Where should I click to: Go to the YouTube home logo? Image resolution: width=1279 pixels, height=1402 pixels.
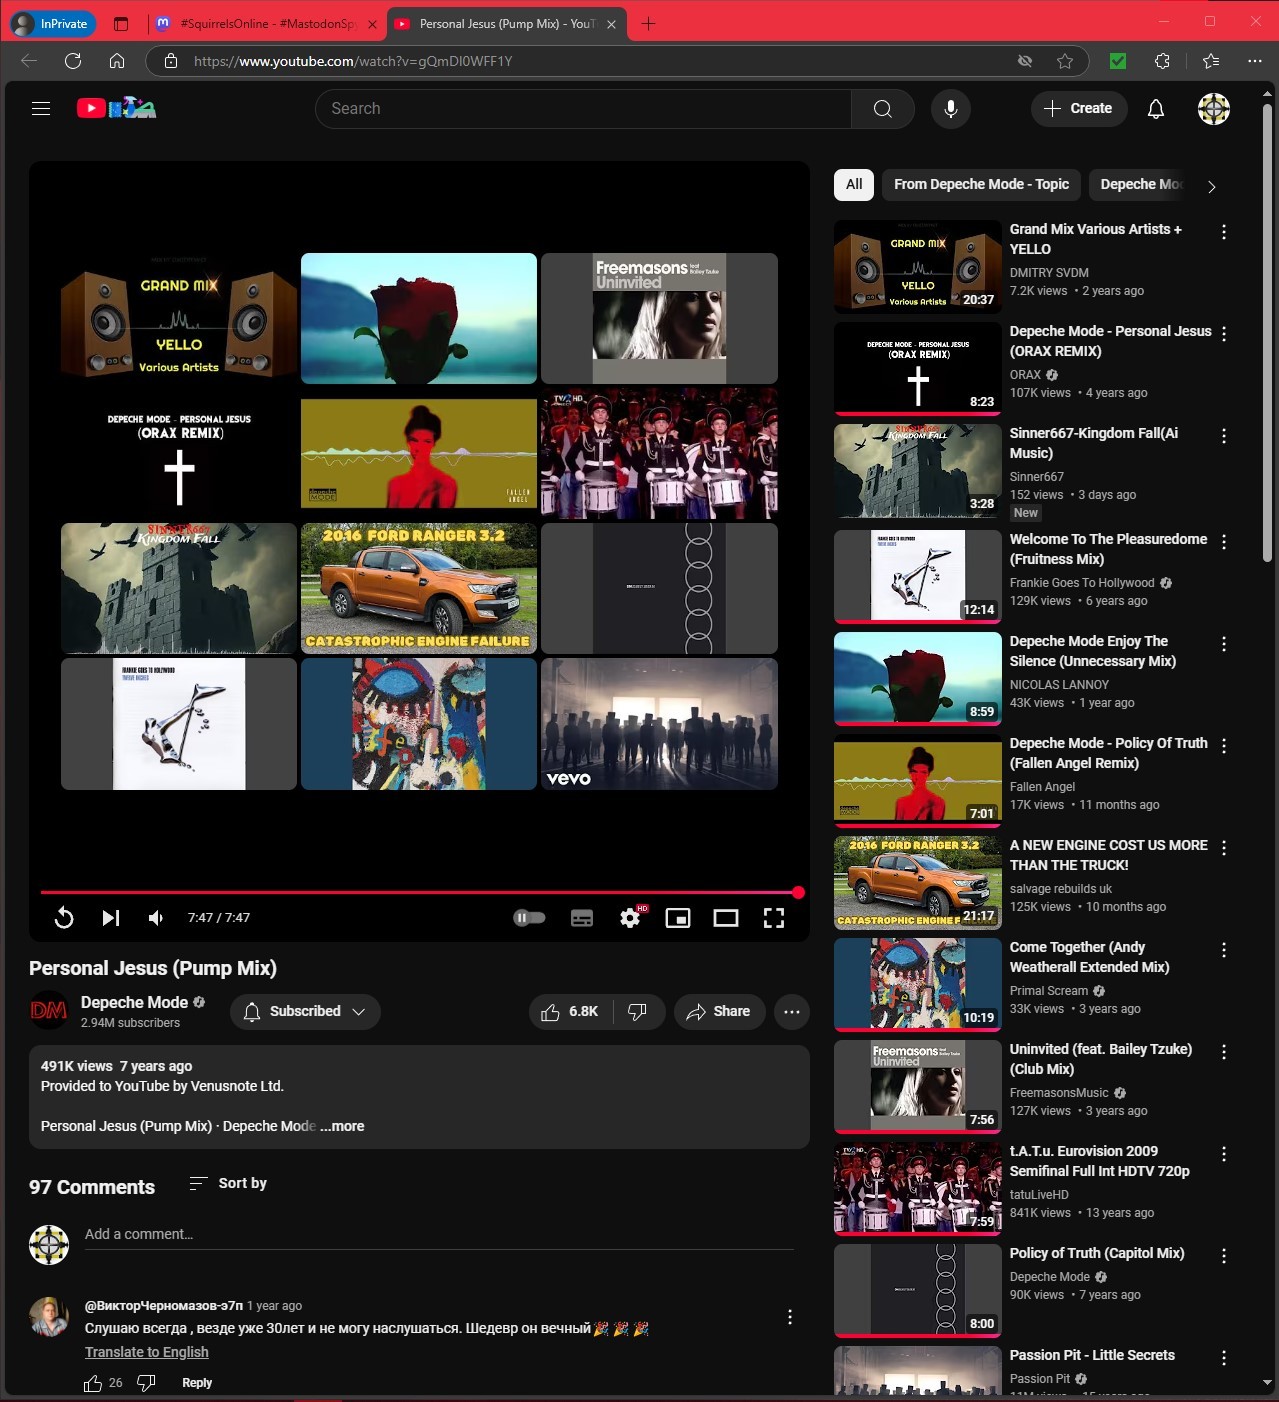[x=116, y=108]
